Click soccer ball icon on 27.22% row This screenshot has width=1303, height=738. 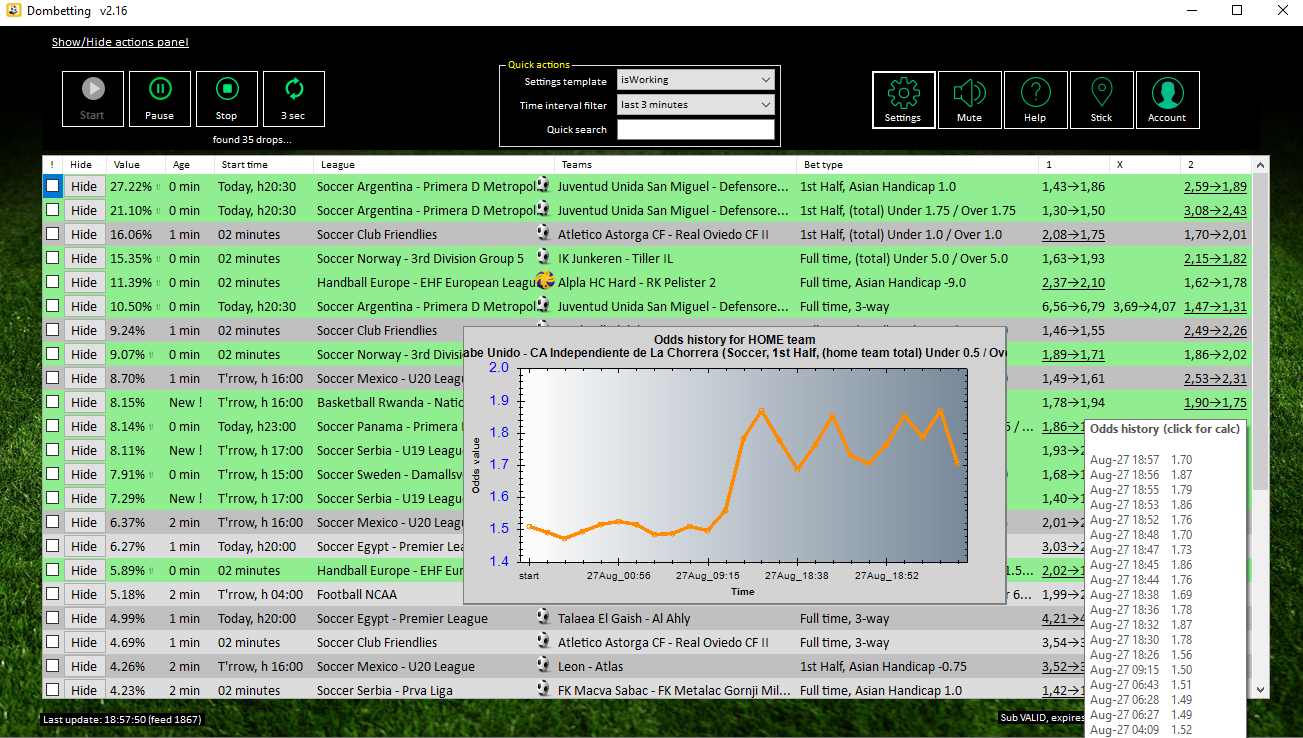(x=543, y=185)
